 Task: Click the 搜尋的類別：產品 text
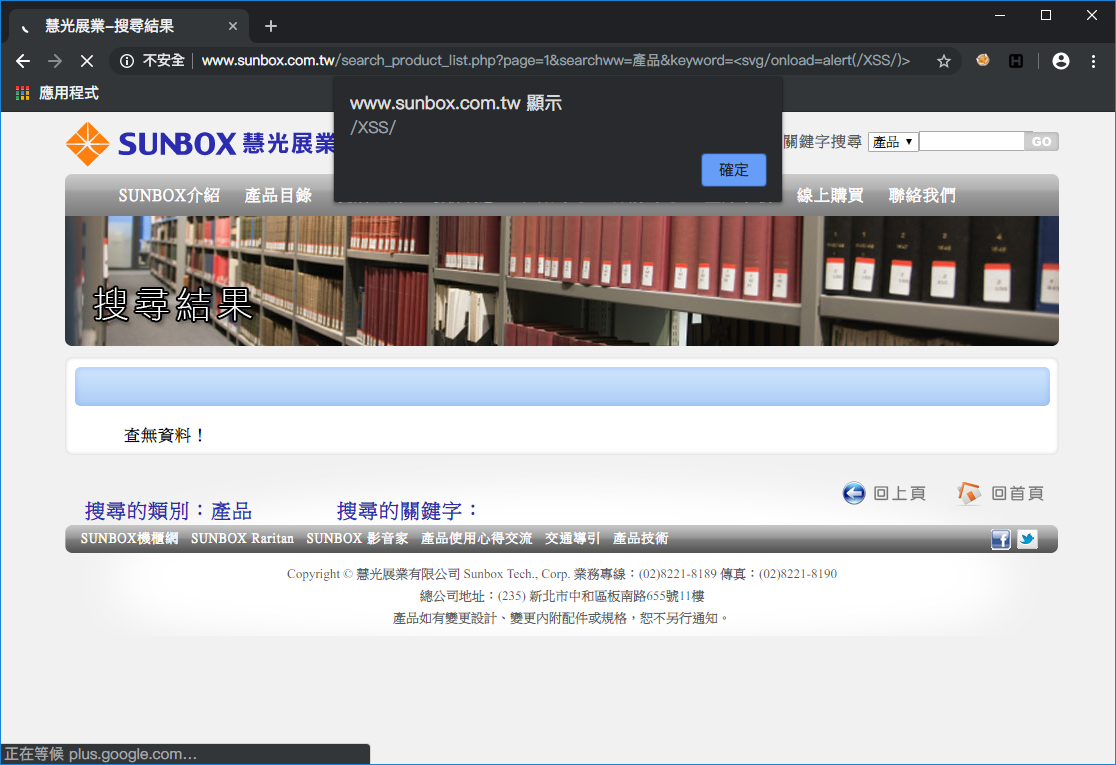click(x=169, y=511)
